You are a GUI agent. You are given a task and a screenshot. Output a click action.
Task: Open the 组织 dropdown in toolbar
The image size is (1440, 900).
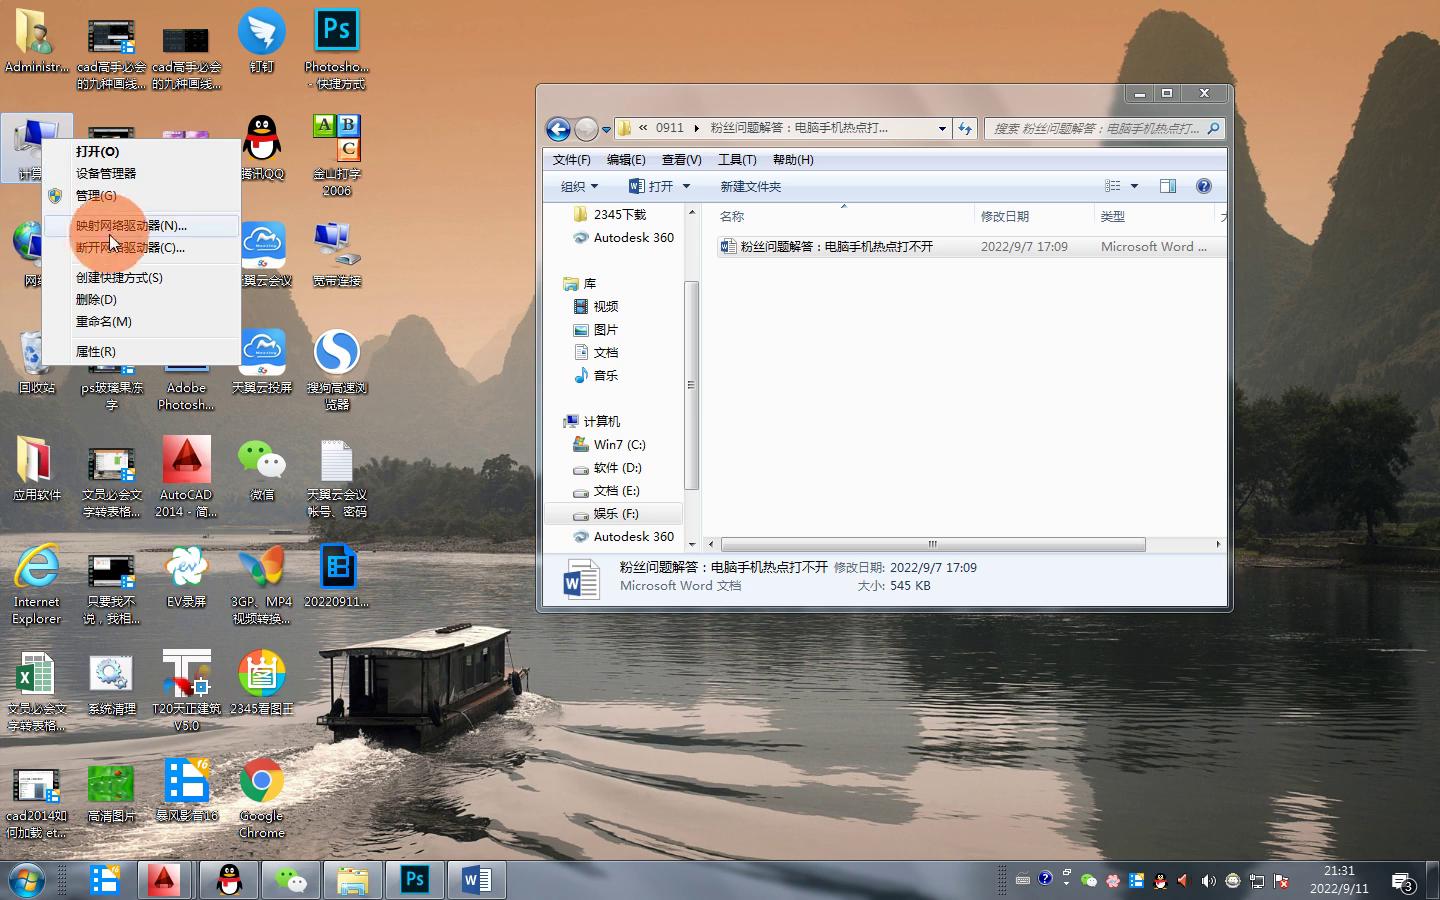(x=579, y=186)
